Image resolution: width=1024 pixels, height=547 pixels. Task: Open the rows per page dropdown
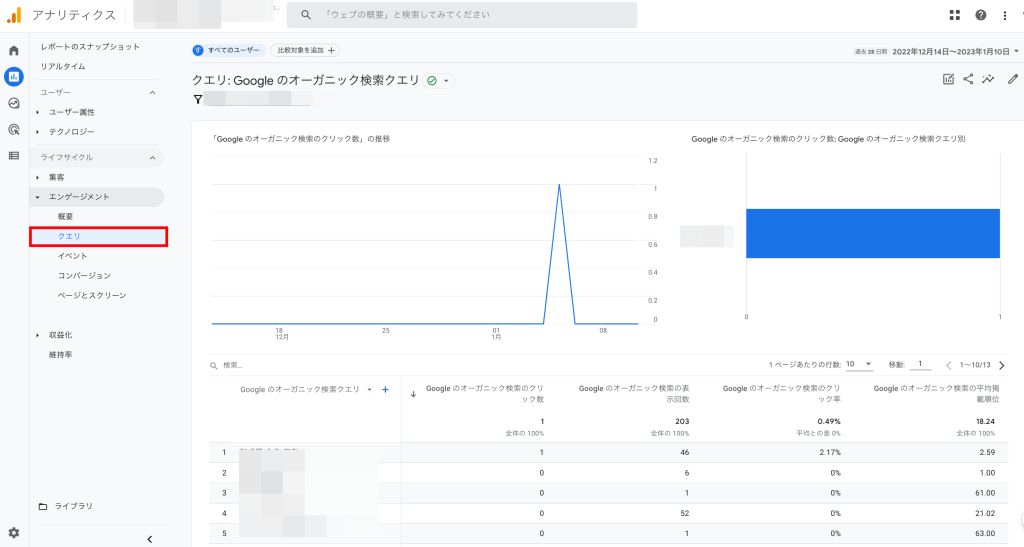(x=859, y=364)
